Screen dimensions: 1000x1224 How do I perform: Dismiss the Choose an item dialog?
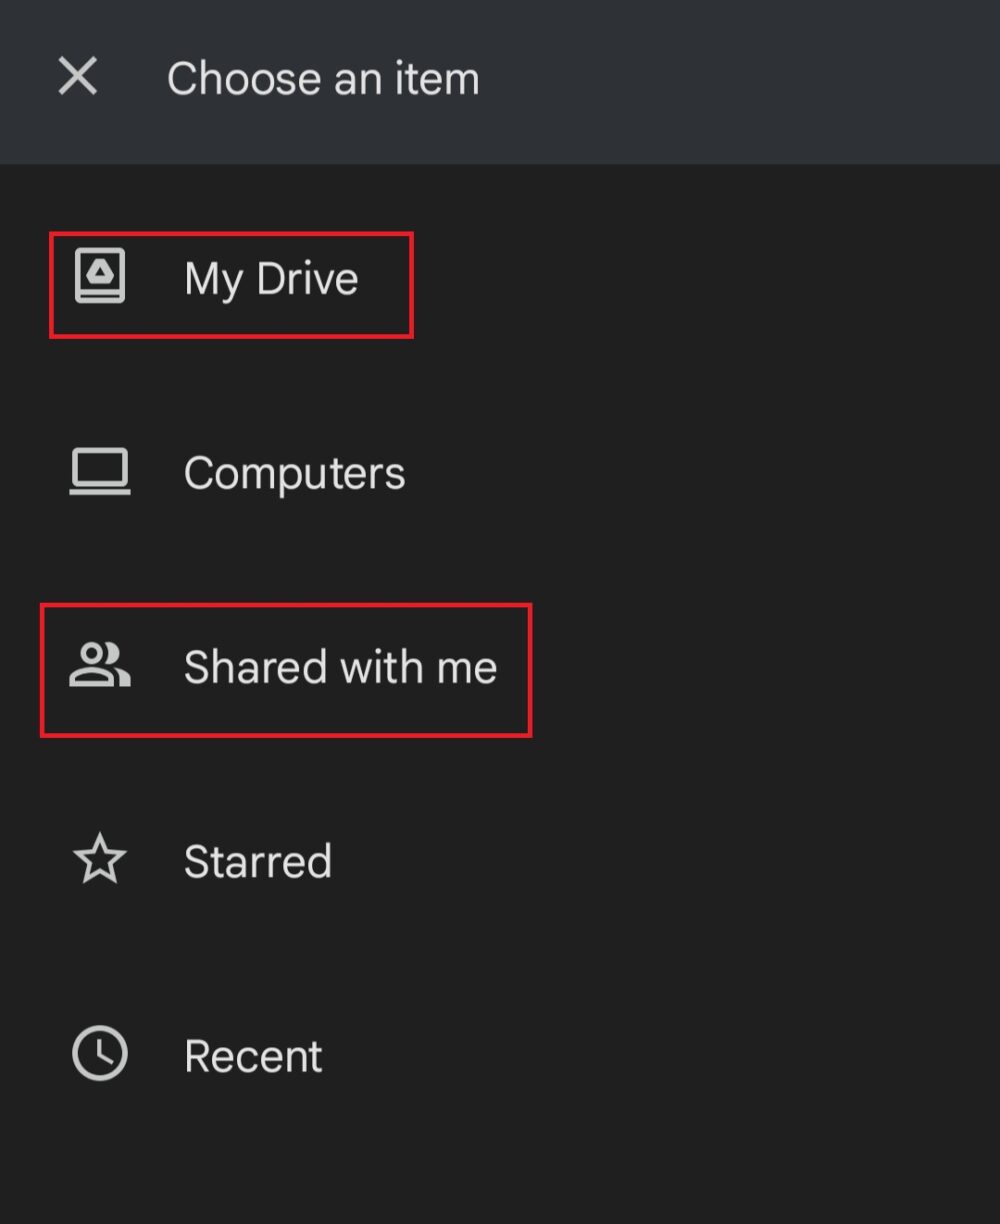tap(76, 77)
